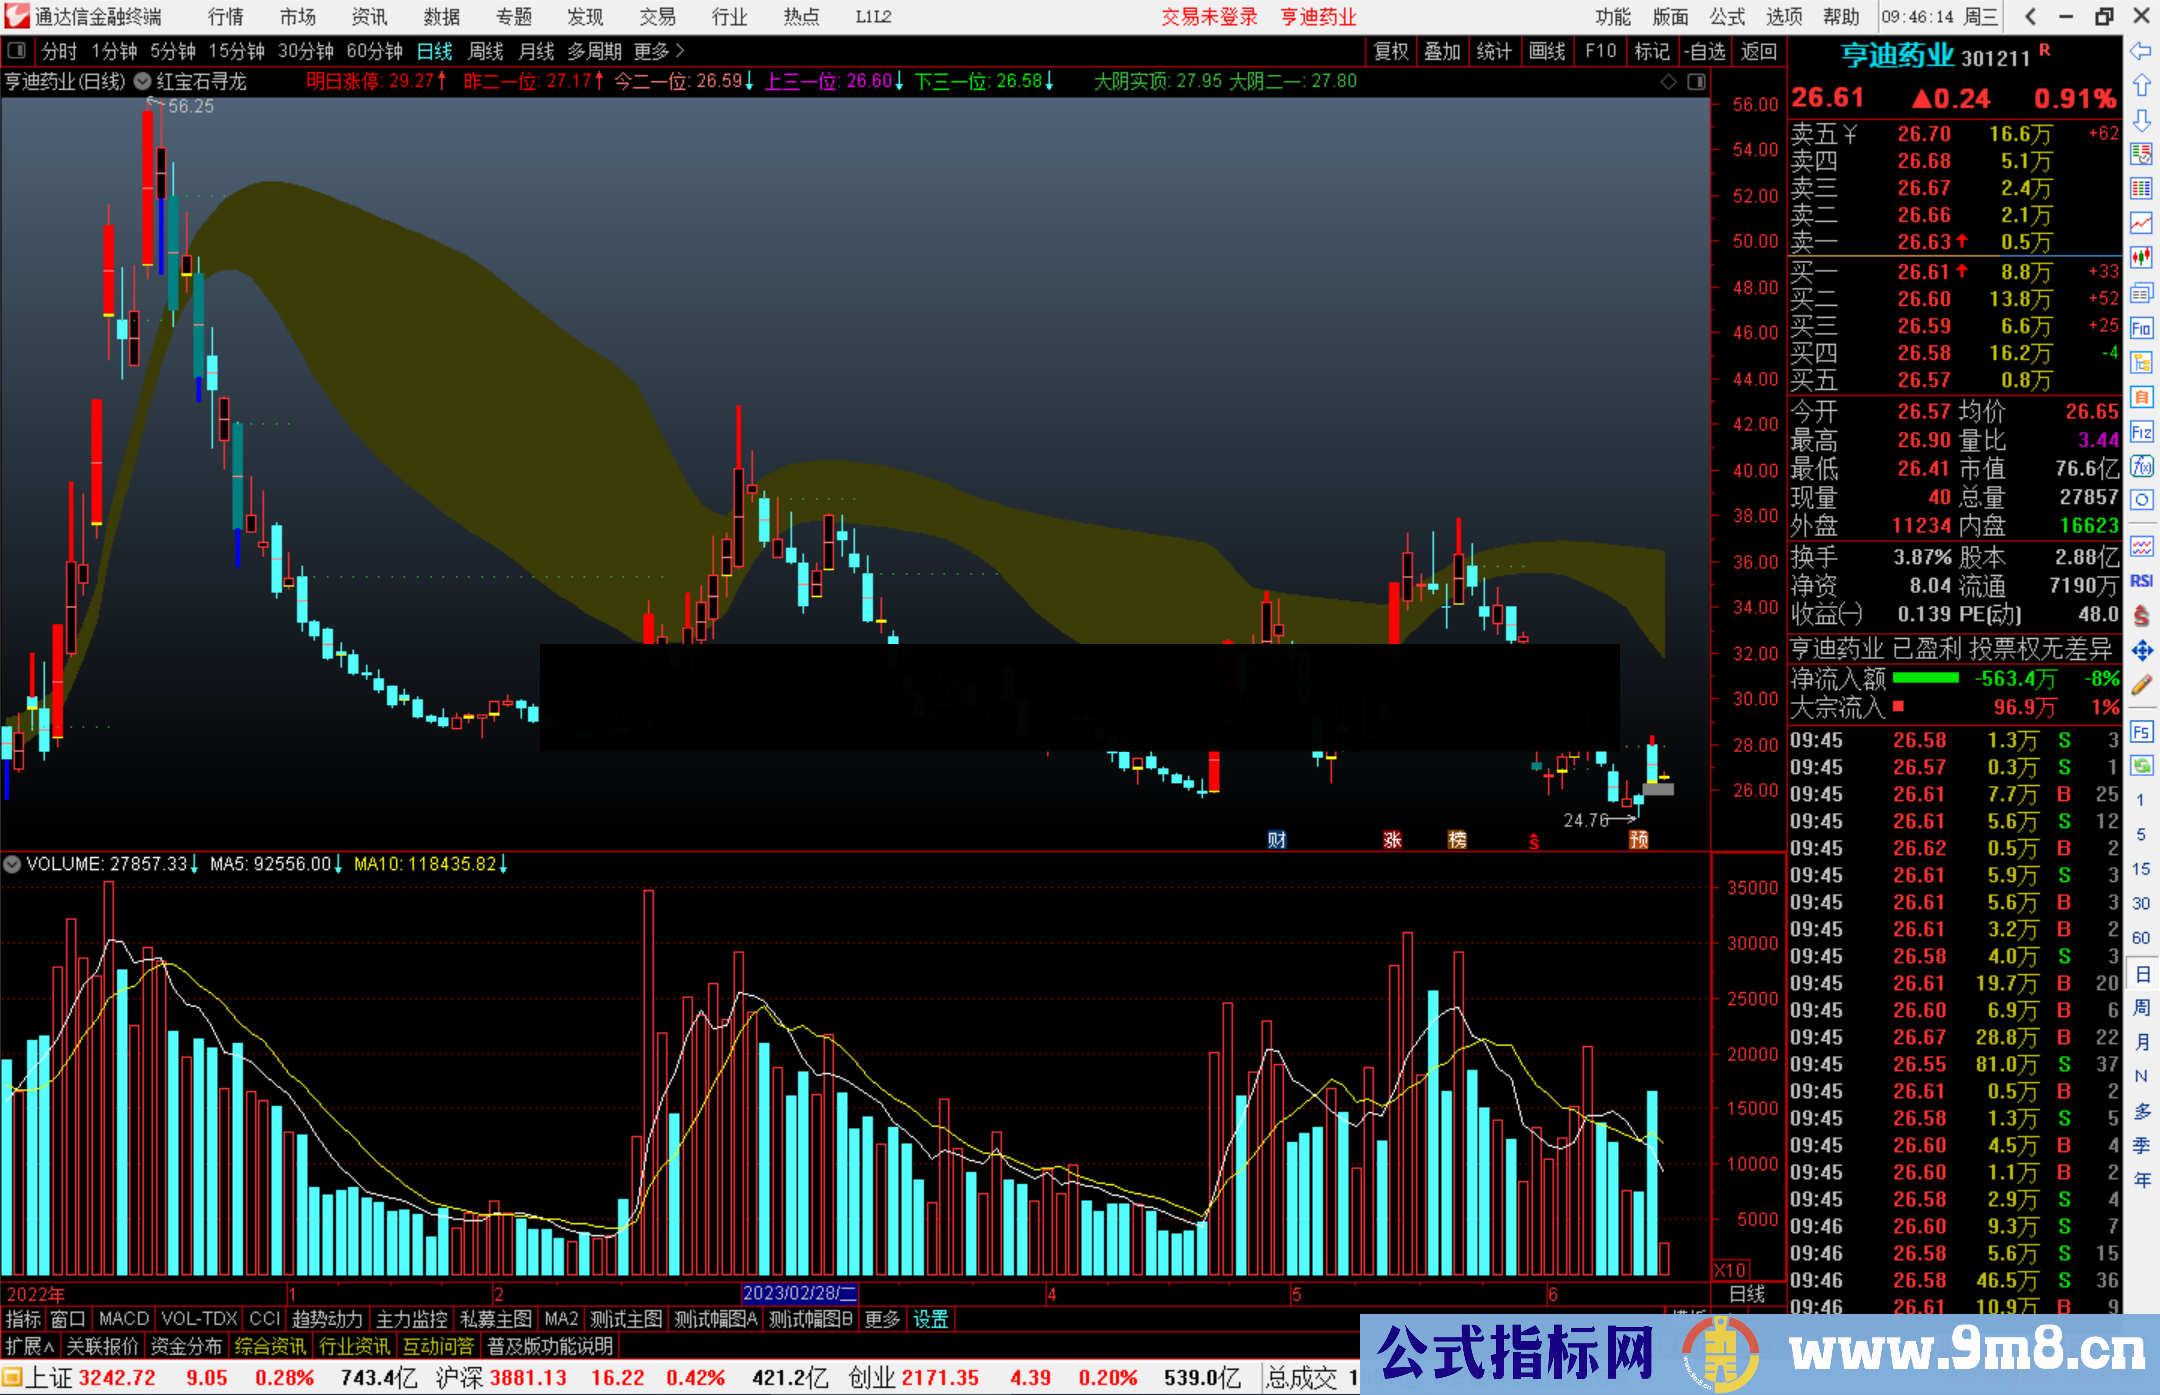Expand the 扩展 panel toggle
2160x1395 pixels.
31,1347
